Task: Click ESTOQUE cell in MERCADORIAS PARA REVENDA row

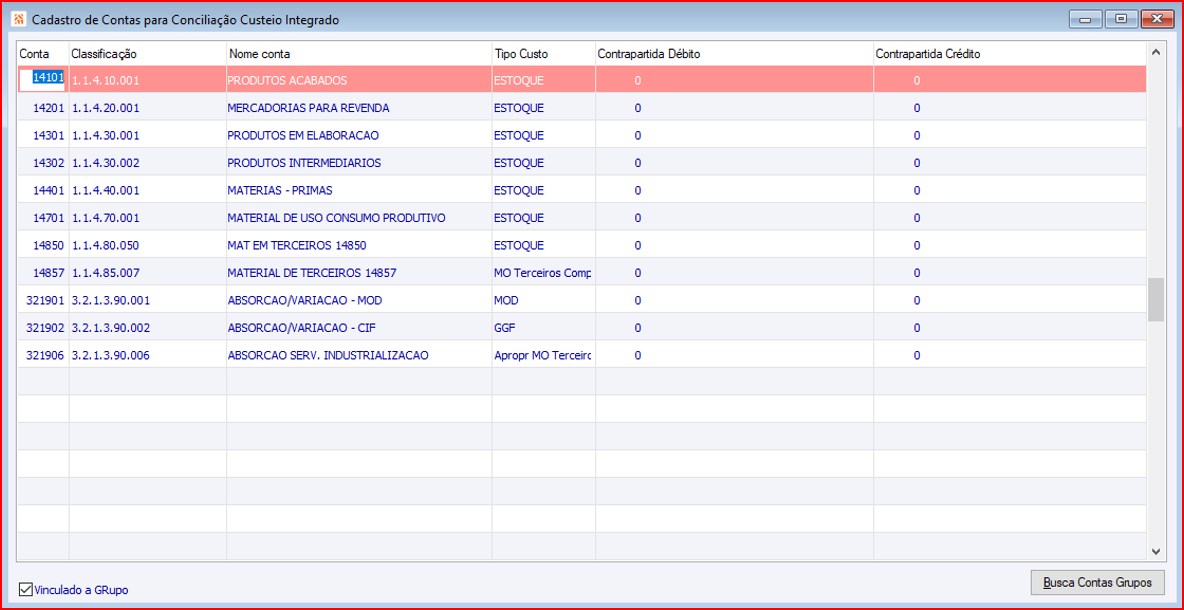Action: (x=544, y=108)
